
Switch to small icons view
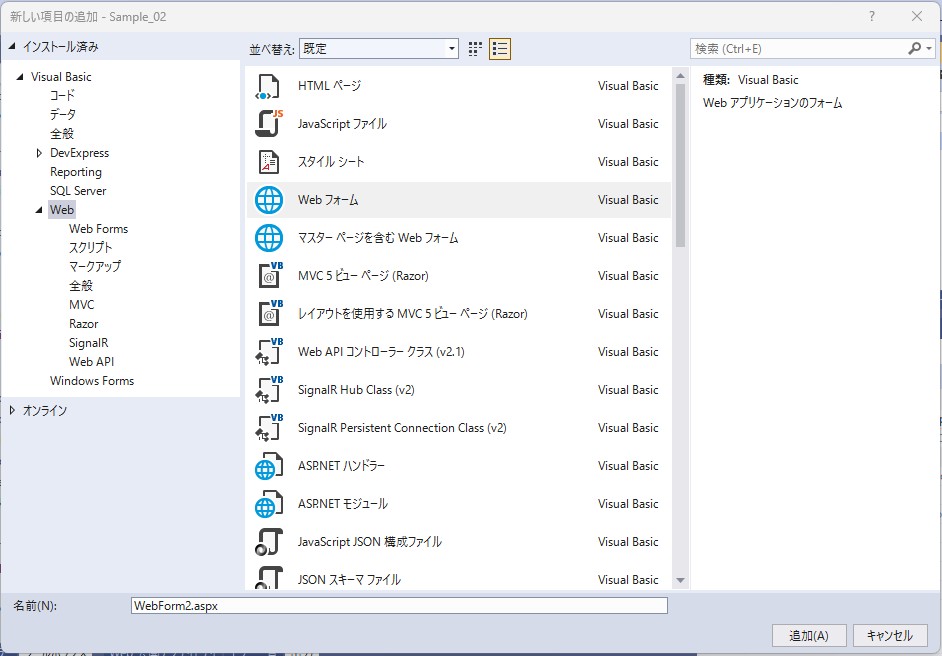pos(476,49)
